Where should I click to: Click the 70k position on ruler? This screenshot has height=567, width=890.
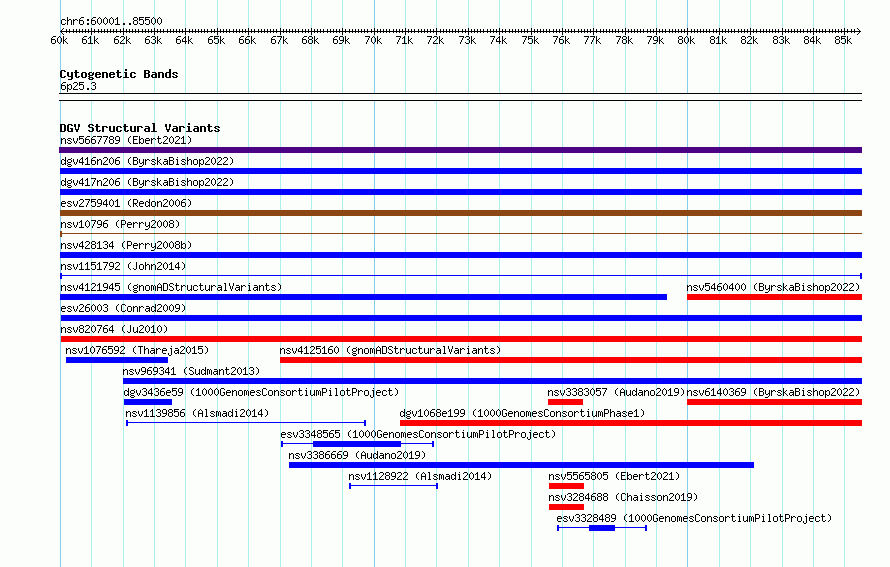click(373, 40)
